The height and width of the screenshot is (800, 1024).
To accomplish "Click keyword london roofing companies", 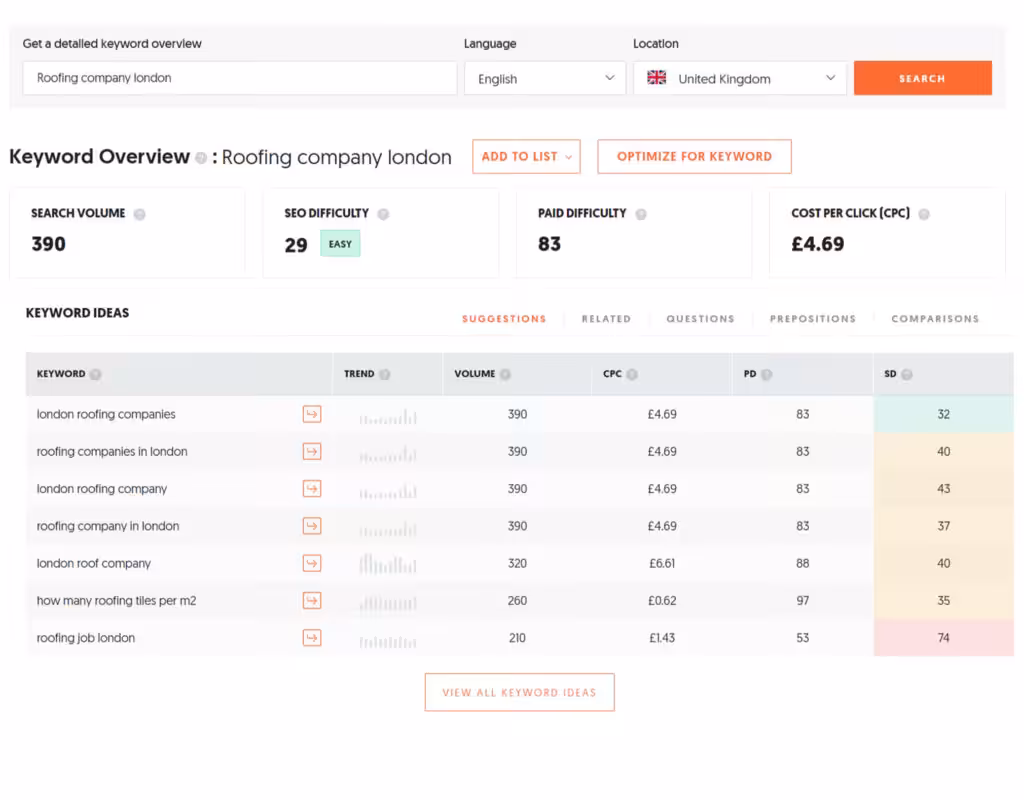I will (106, 414).
